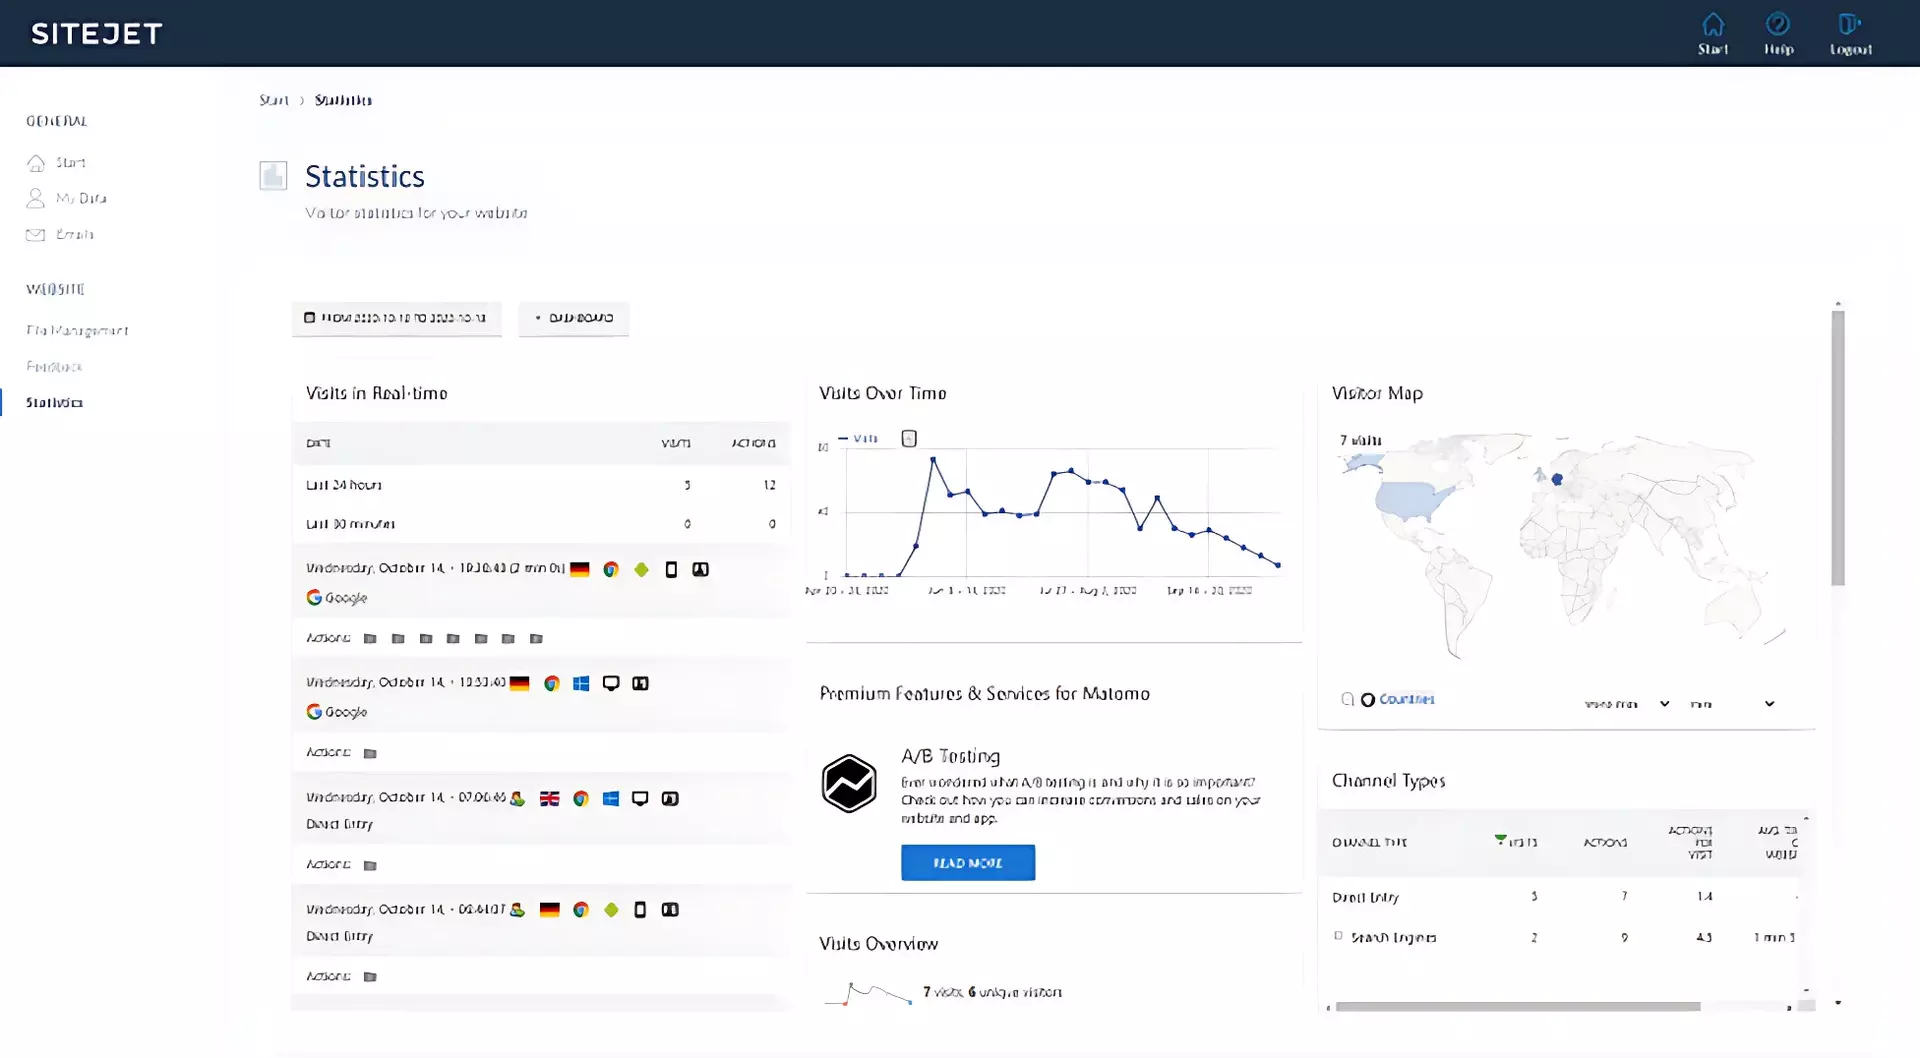Viewport: 1920px width, 1058px height.
Task: Click the calendar icon on the date range button
Action: (x=309, y=318)
